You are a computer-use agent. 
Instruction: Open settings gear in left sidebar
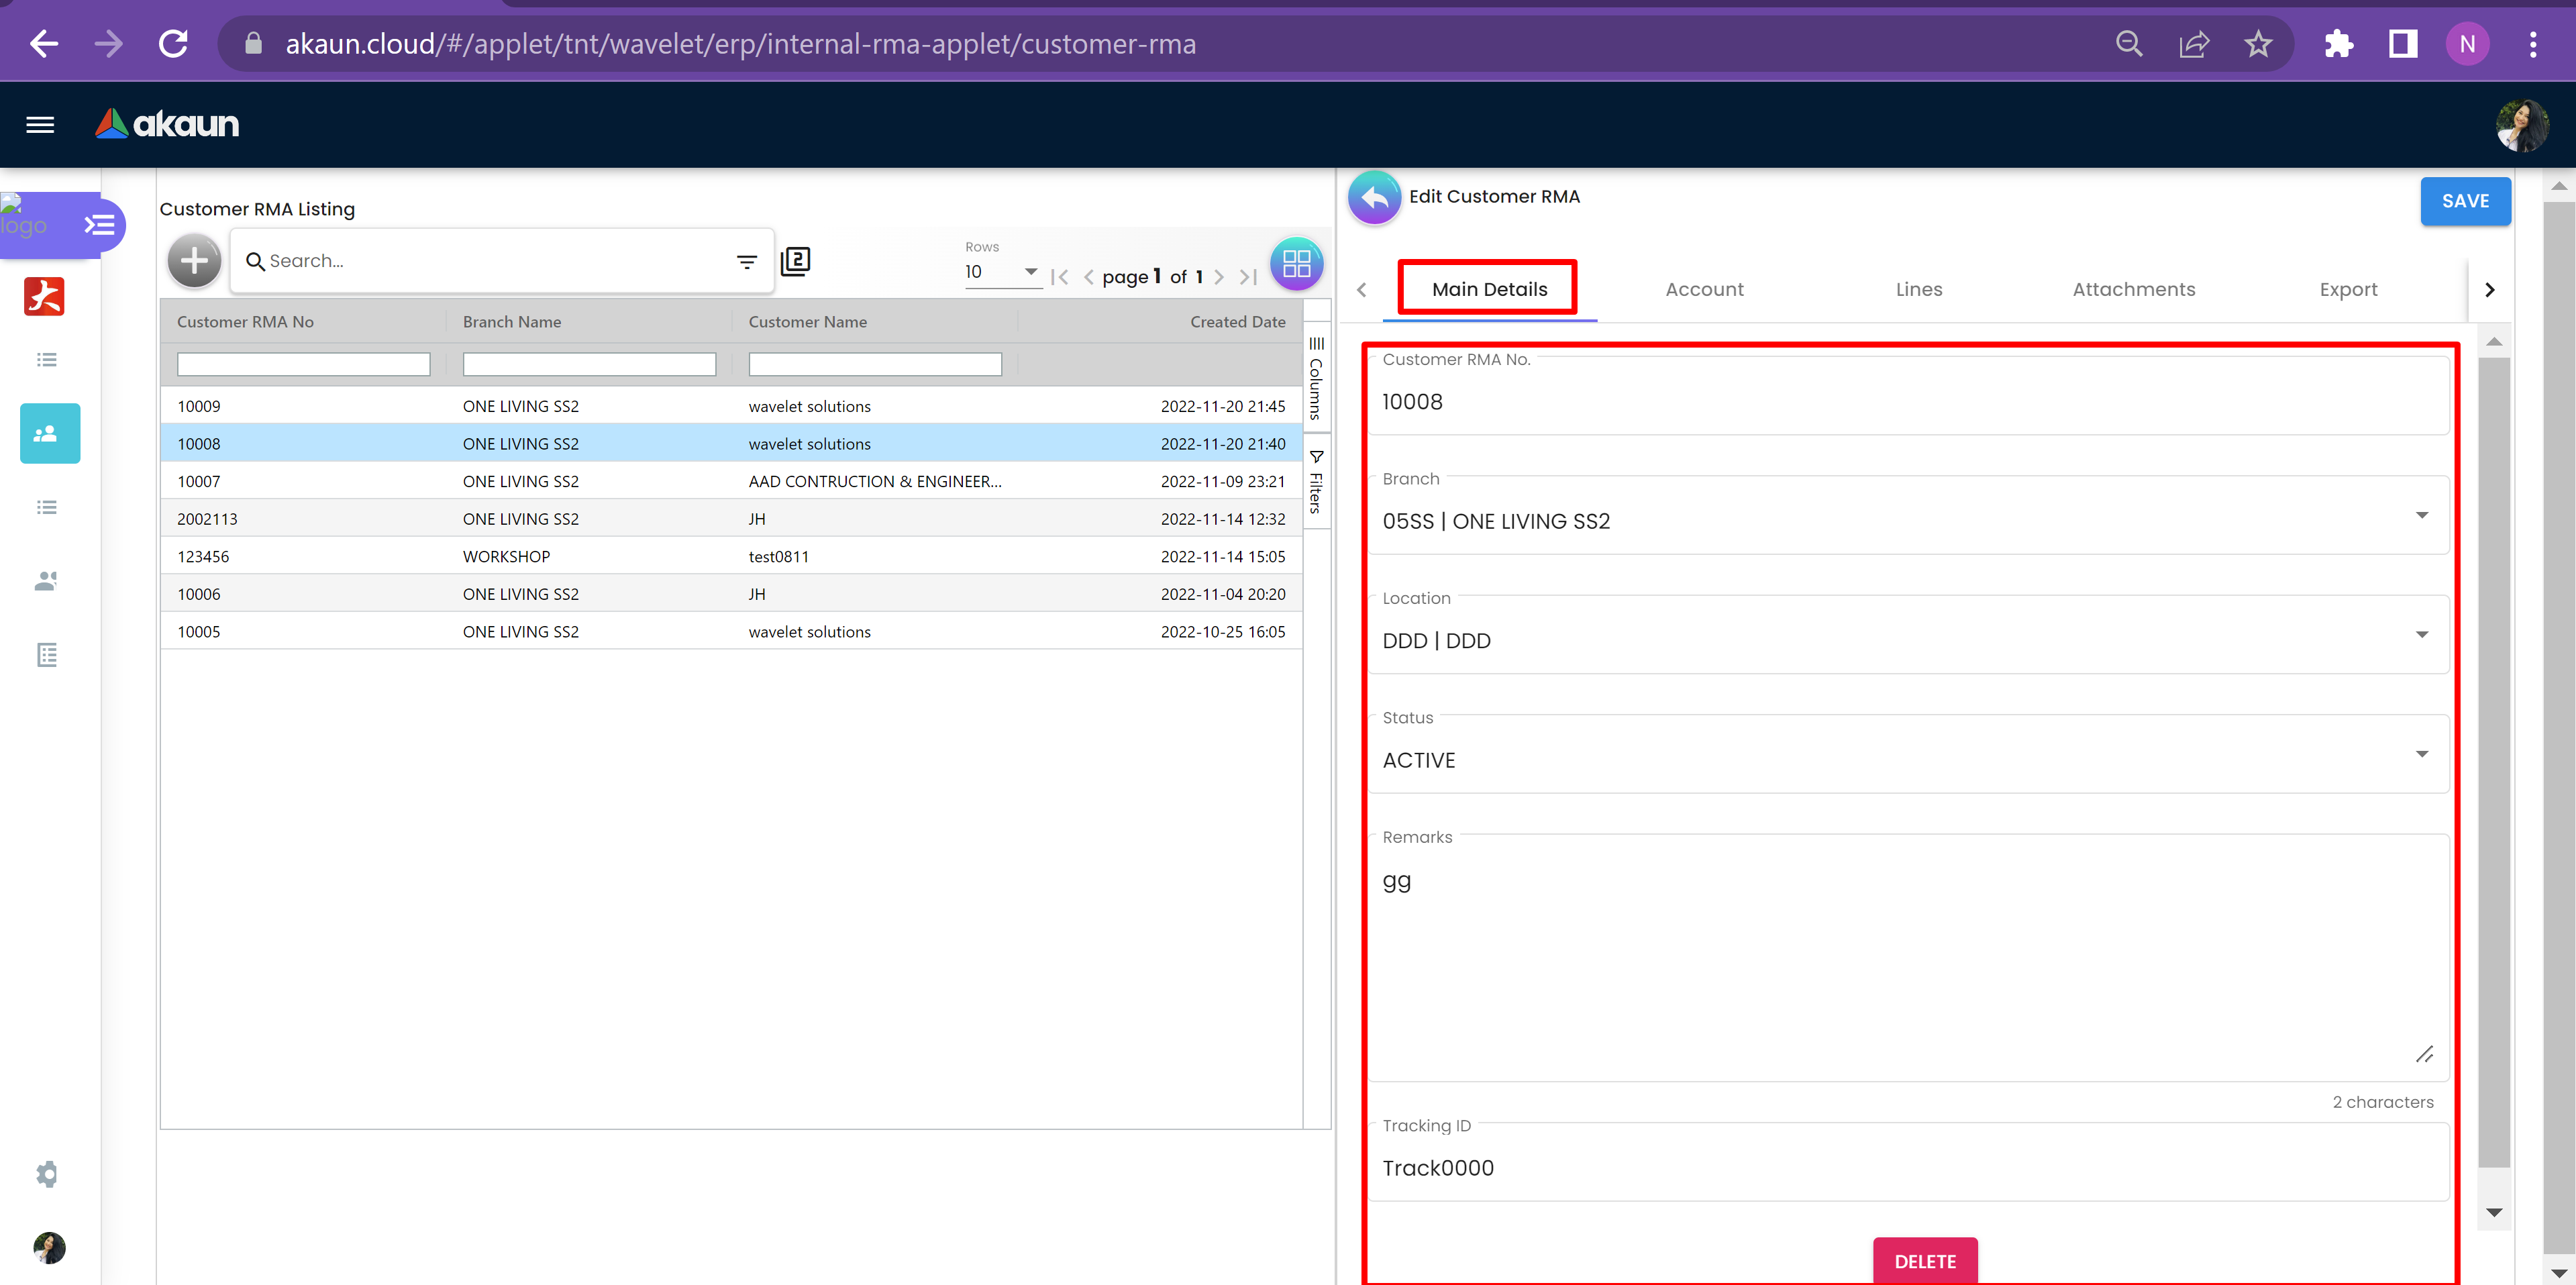click(47, 1174)
